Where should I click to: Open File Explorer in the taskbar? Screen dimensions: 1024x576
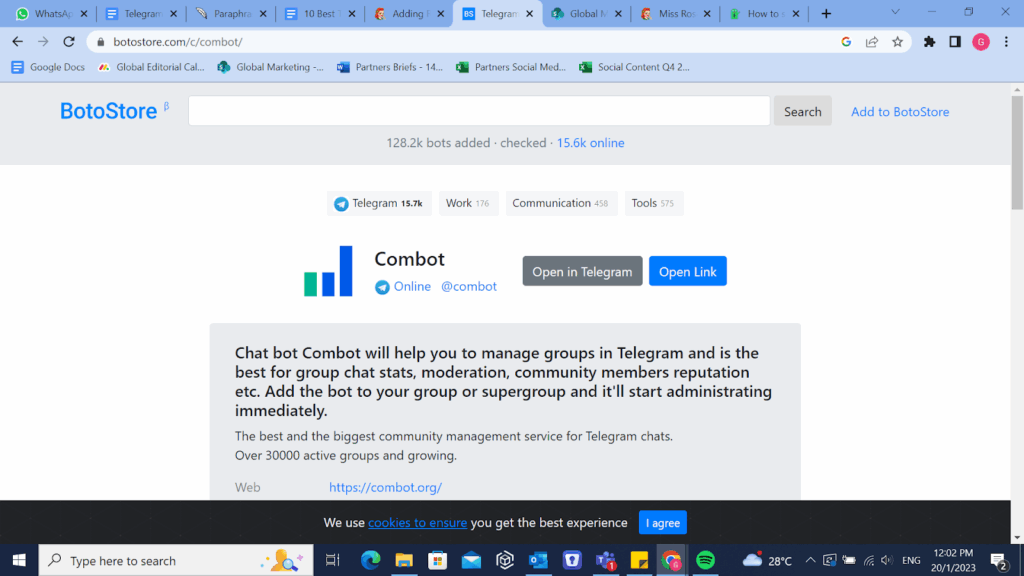pyautogui.click(x=404, y=560)
